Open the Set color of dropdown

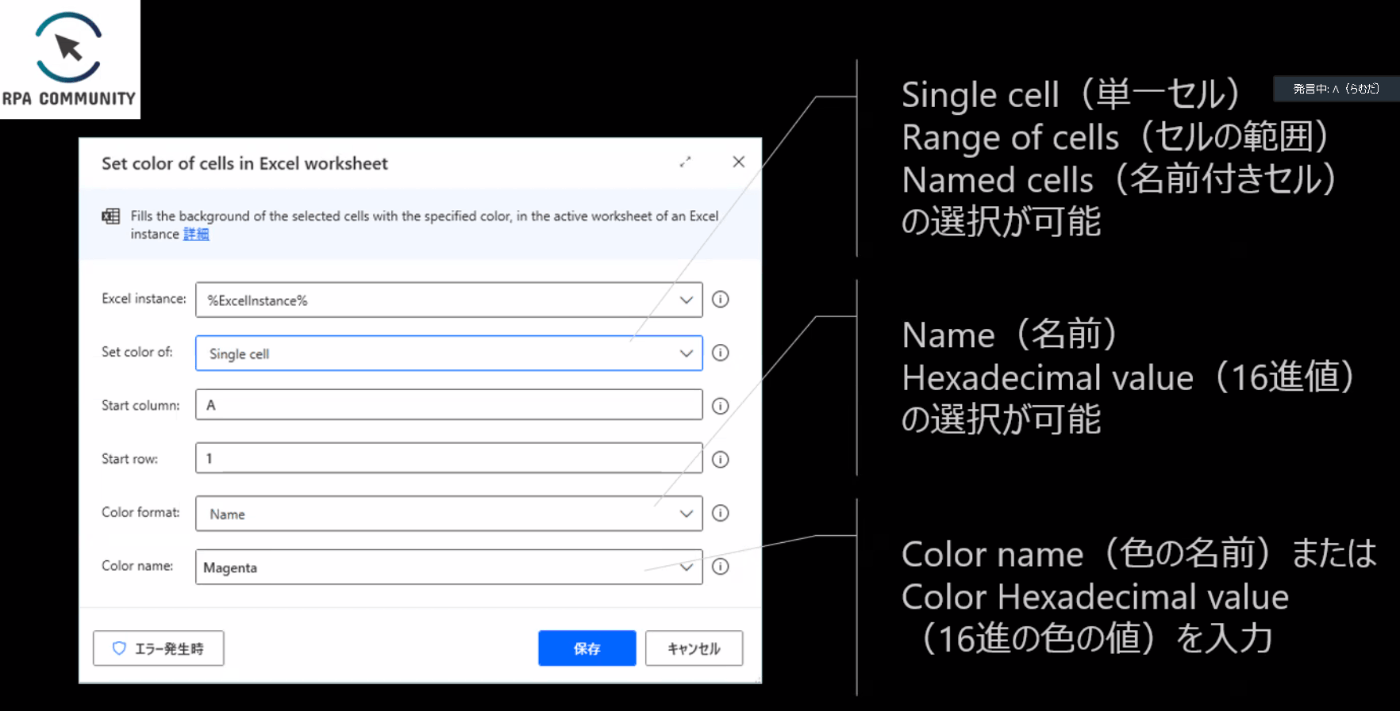click(449, 353)
